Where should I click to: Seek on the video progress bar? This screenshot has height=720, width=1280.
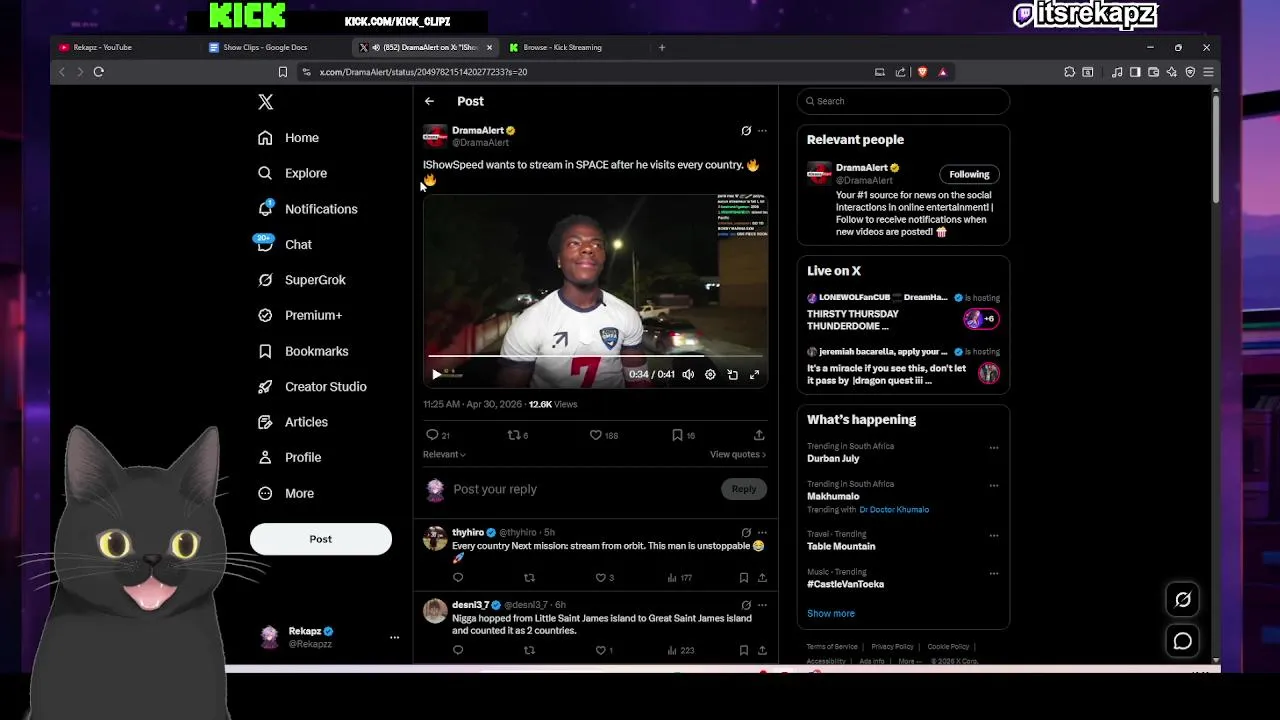tap(595, 356)
